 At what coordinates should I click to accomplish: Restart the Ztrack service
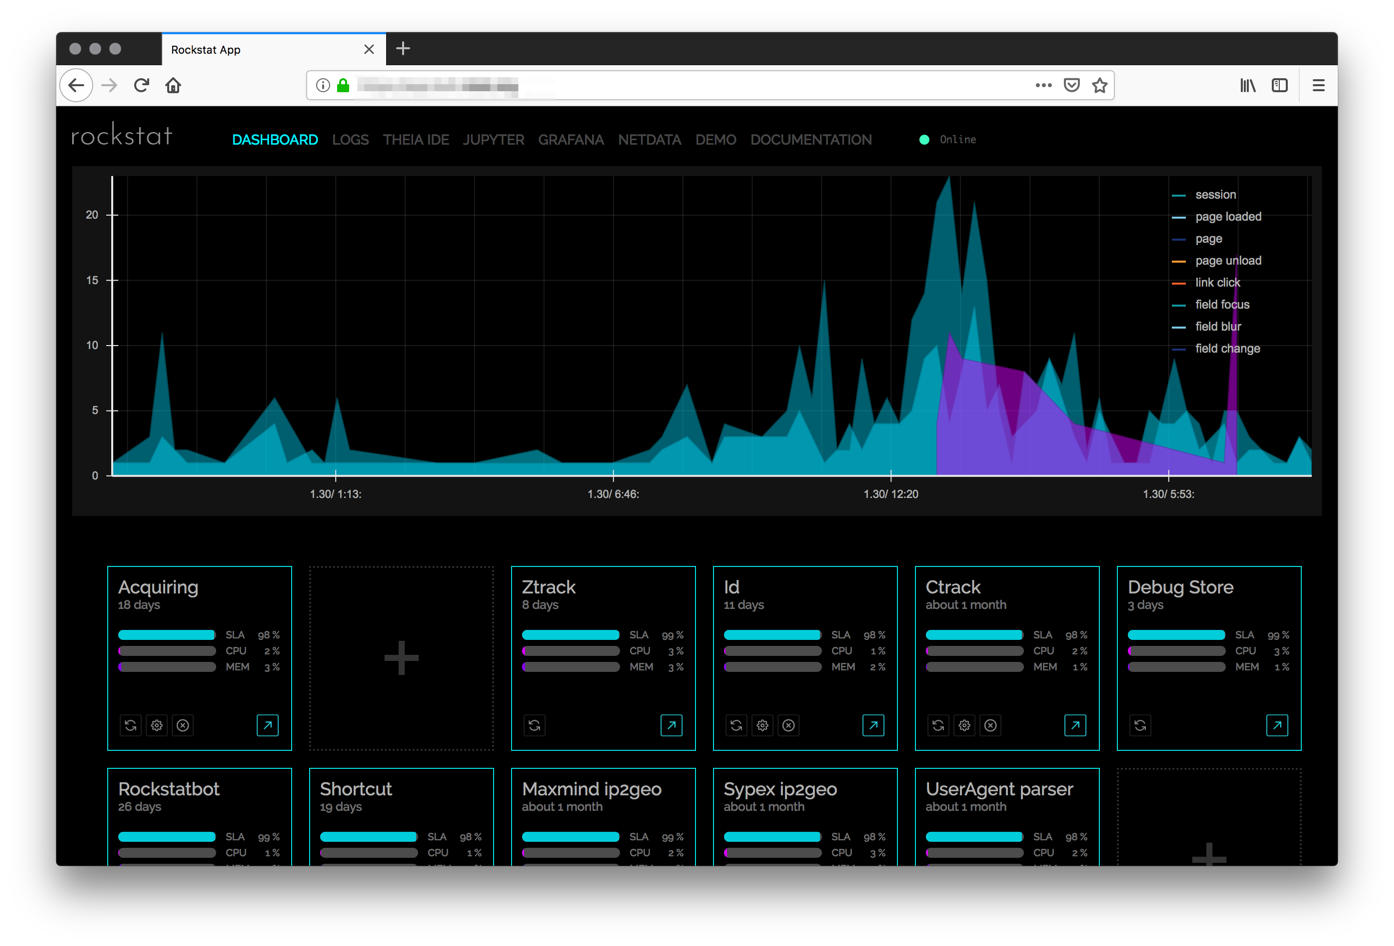click(535, 725)
